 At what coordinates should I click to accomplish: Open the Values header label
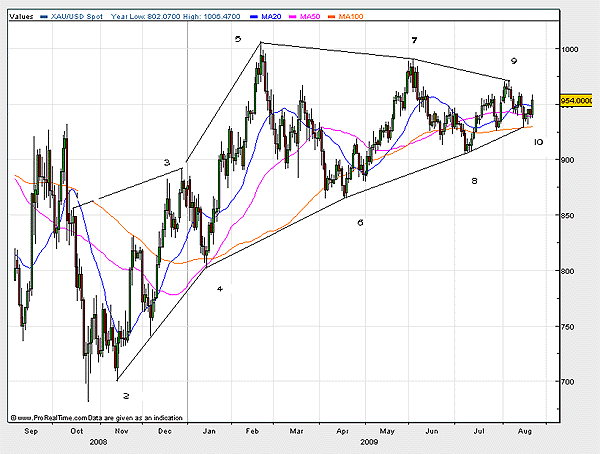(18, 17)
